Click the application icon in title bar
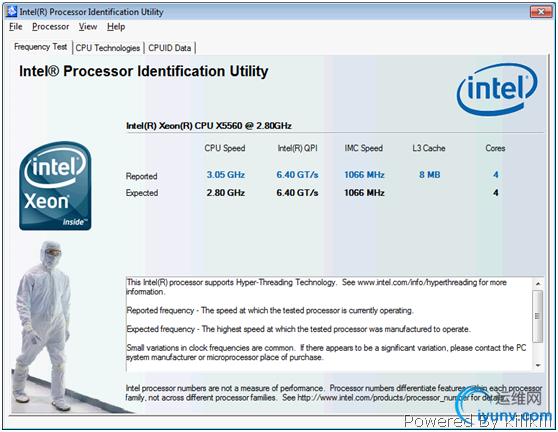The width and height of the screenshot is (558, 432). pyautogui.click(x=11, y=11)
